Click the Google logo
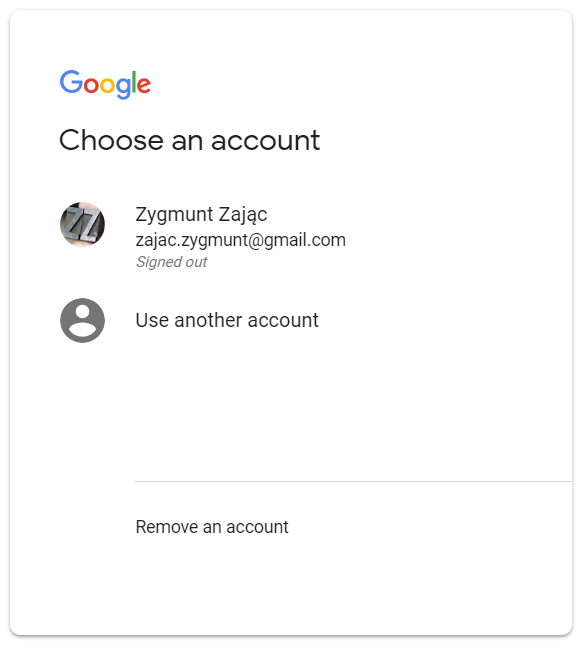 (105, 84)
